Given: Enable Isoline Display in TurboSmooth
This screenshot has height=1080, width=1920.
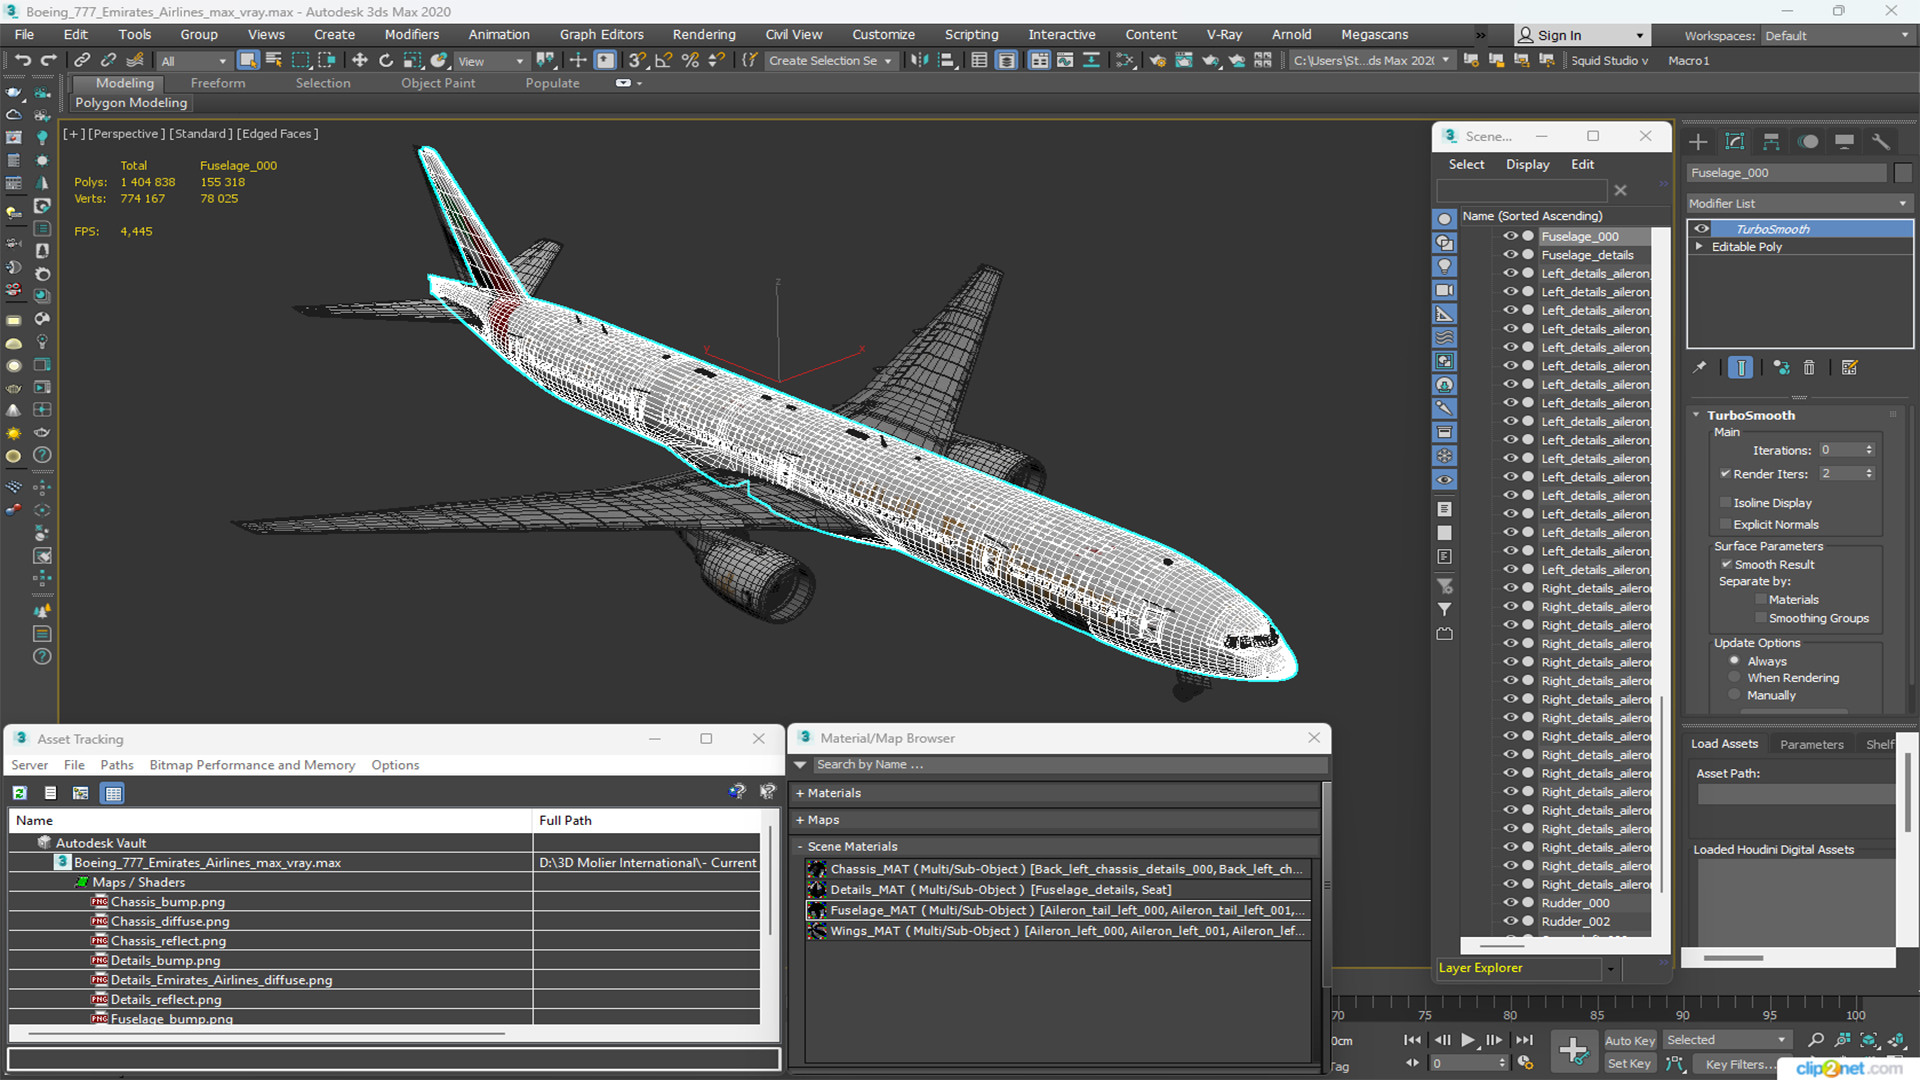Looking at the screenshot, I should (1727, 502).
